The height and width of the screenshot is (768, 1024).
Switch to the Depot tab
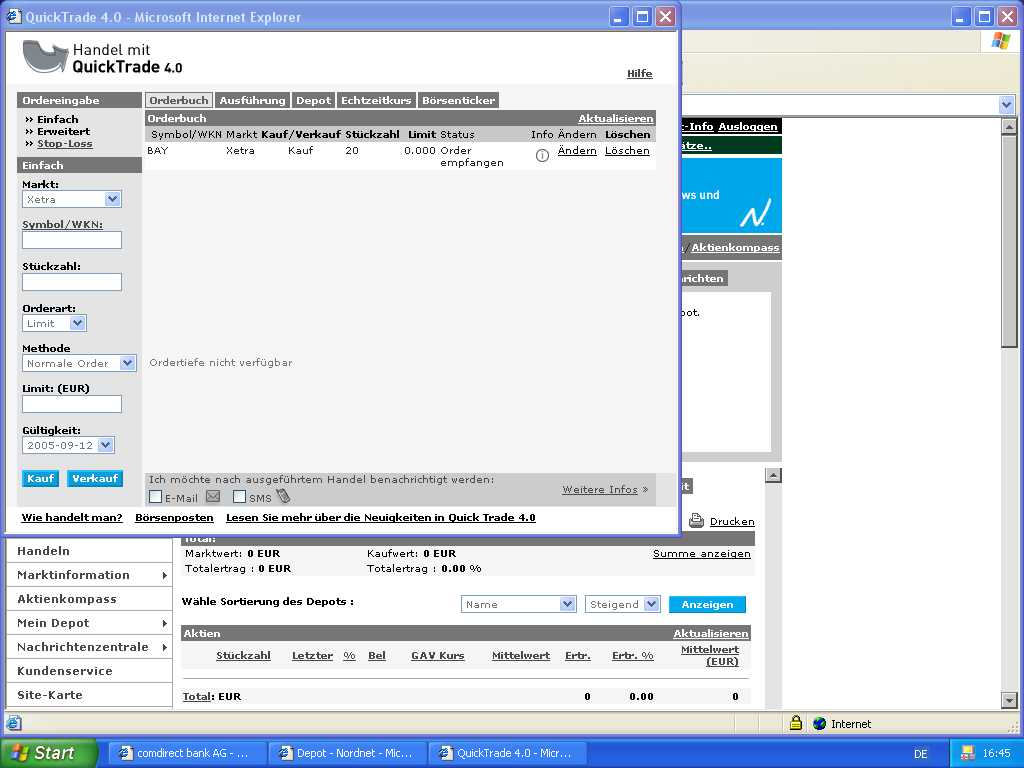(313, 100)
